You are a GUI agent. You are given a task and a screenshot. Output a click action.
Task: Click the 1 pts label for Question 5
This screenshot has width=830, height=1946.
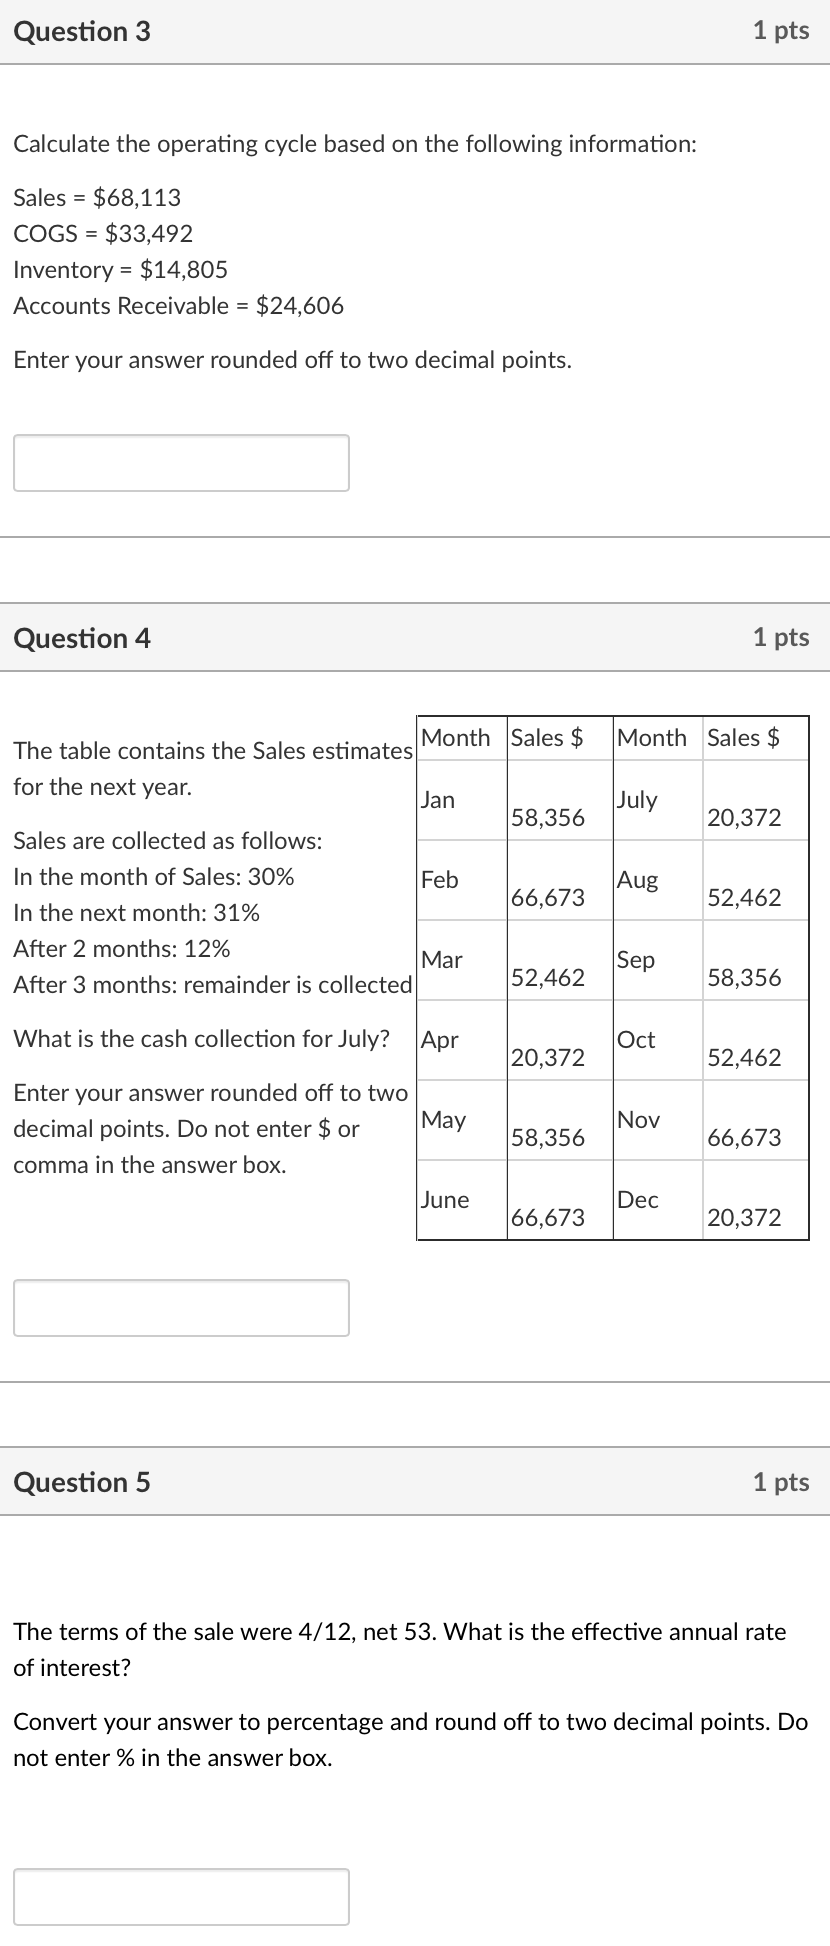click(x=782, y=1483)
